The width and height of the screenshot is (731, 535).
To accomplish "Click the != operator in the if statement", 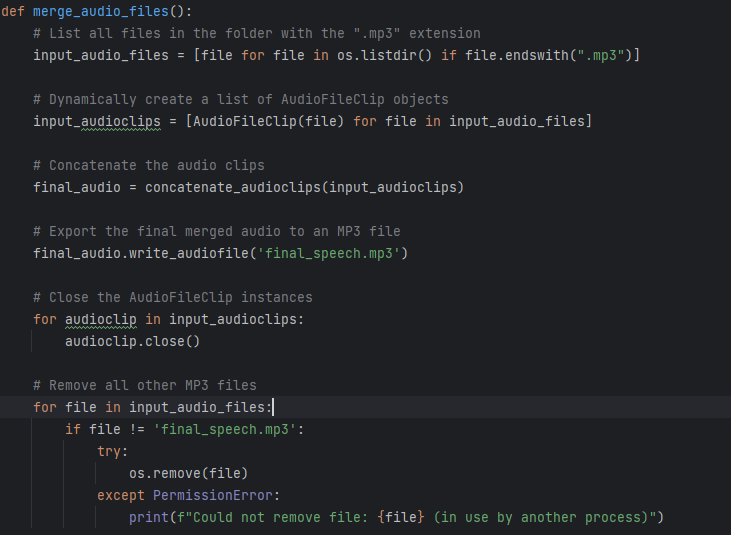I will (x=137, y=429).
